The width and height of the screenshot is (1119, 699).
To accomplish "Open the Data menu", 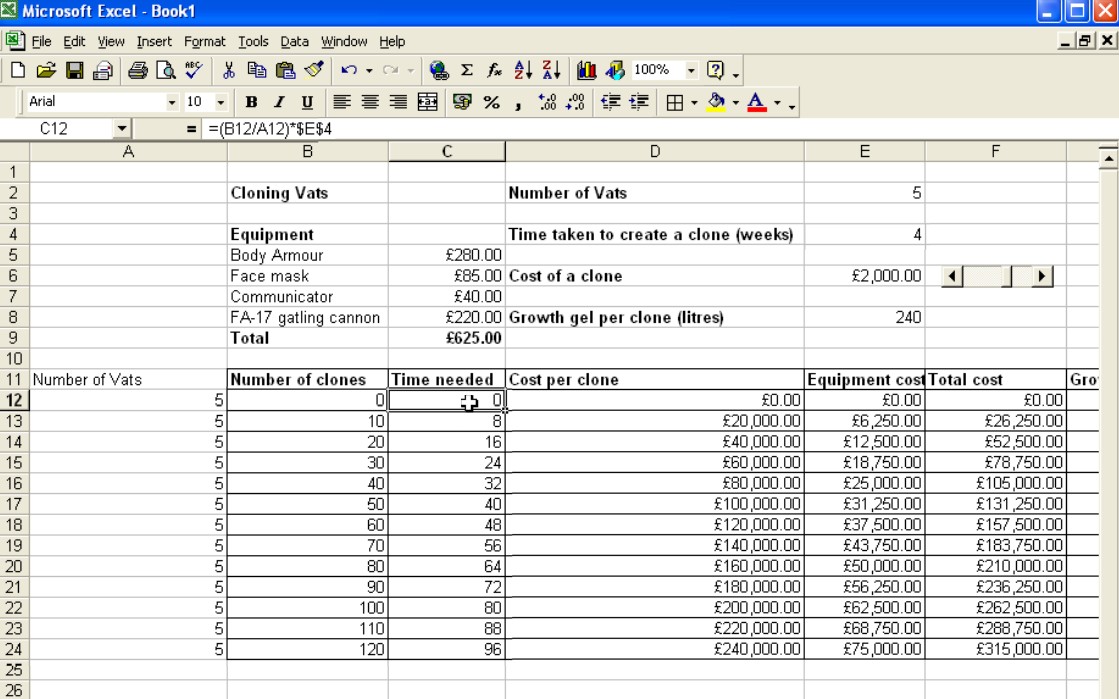I will pos(294,41).
